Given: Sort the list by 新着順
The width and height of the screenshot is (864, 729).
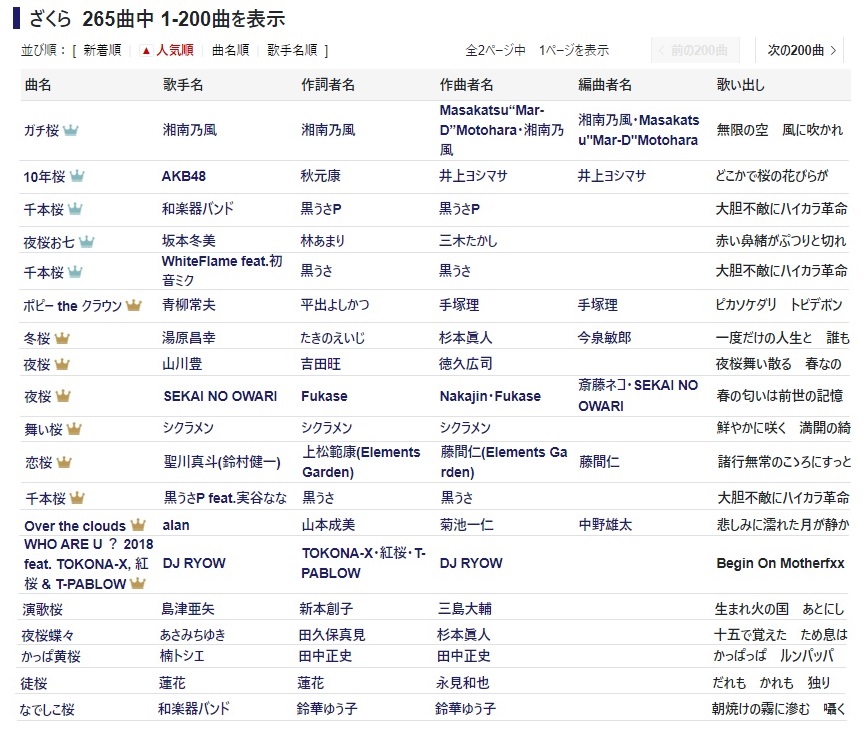Looking at the screenshot, I should click(x=102, y=50).
